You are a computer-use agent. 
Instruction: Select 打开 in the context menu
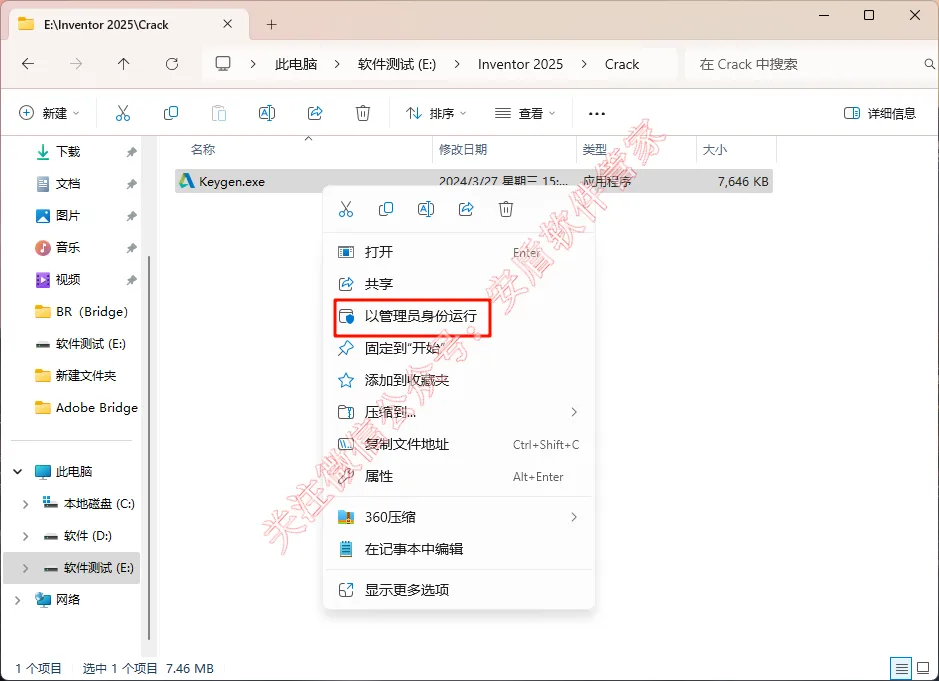(459, 252)
